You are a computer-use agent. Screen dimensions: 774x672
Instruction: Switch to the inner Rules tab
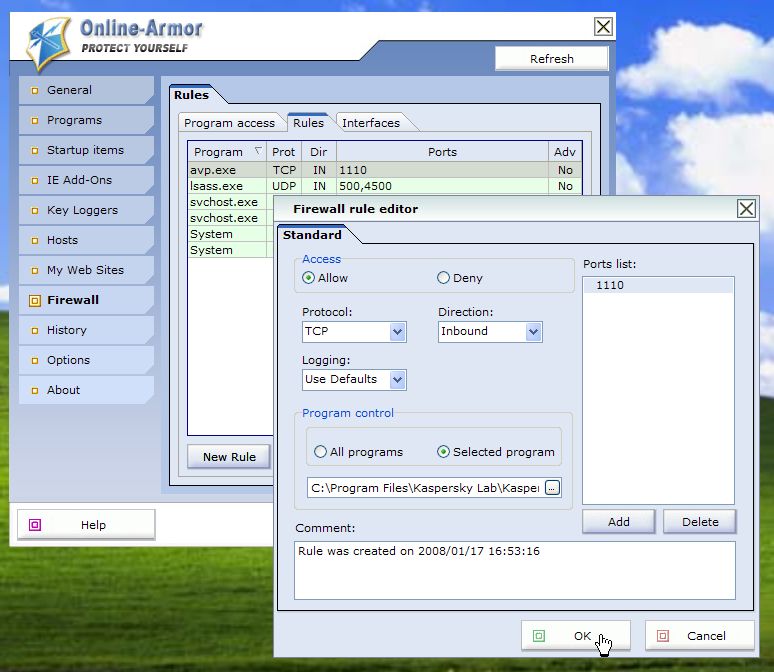pyautogui.click(x=309, y=123)
